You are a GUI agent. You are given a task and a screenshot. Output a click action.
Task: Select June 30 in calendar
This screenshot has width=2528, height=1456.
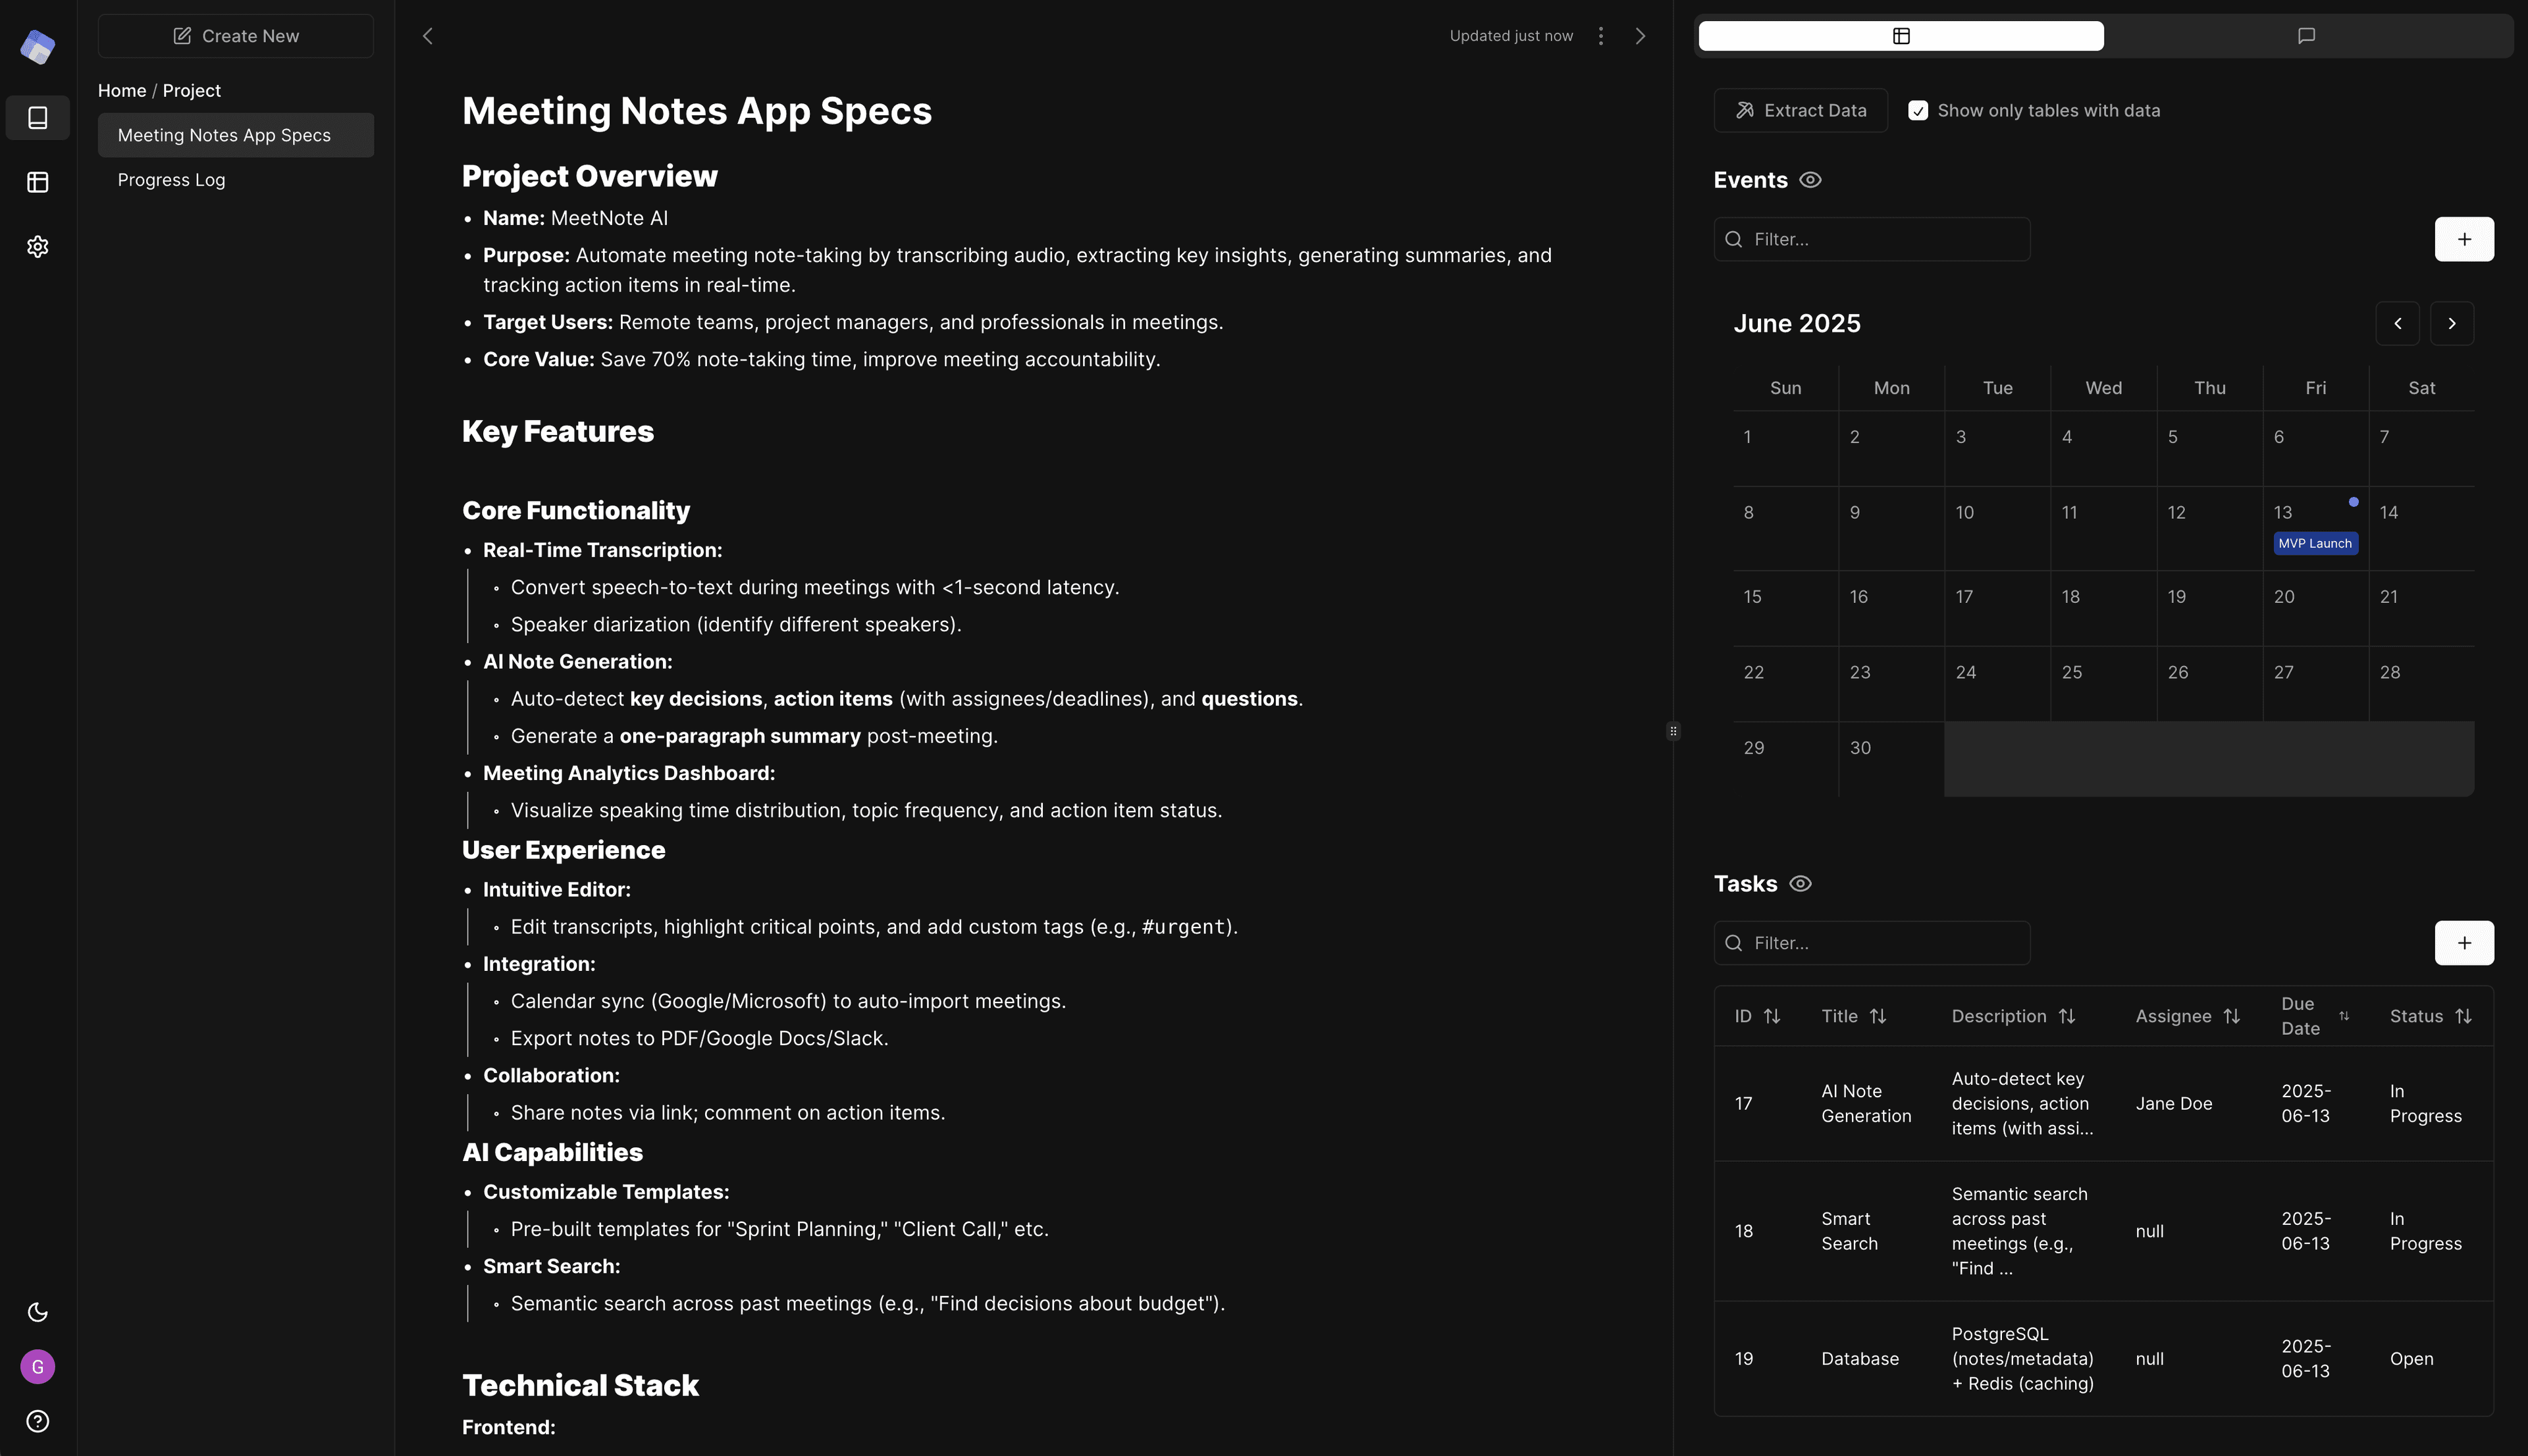(x=1891, y=759)
